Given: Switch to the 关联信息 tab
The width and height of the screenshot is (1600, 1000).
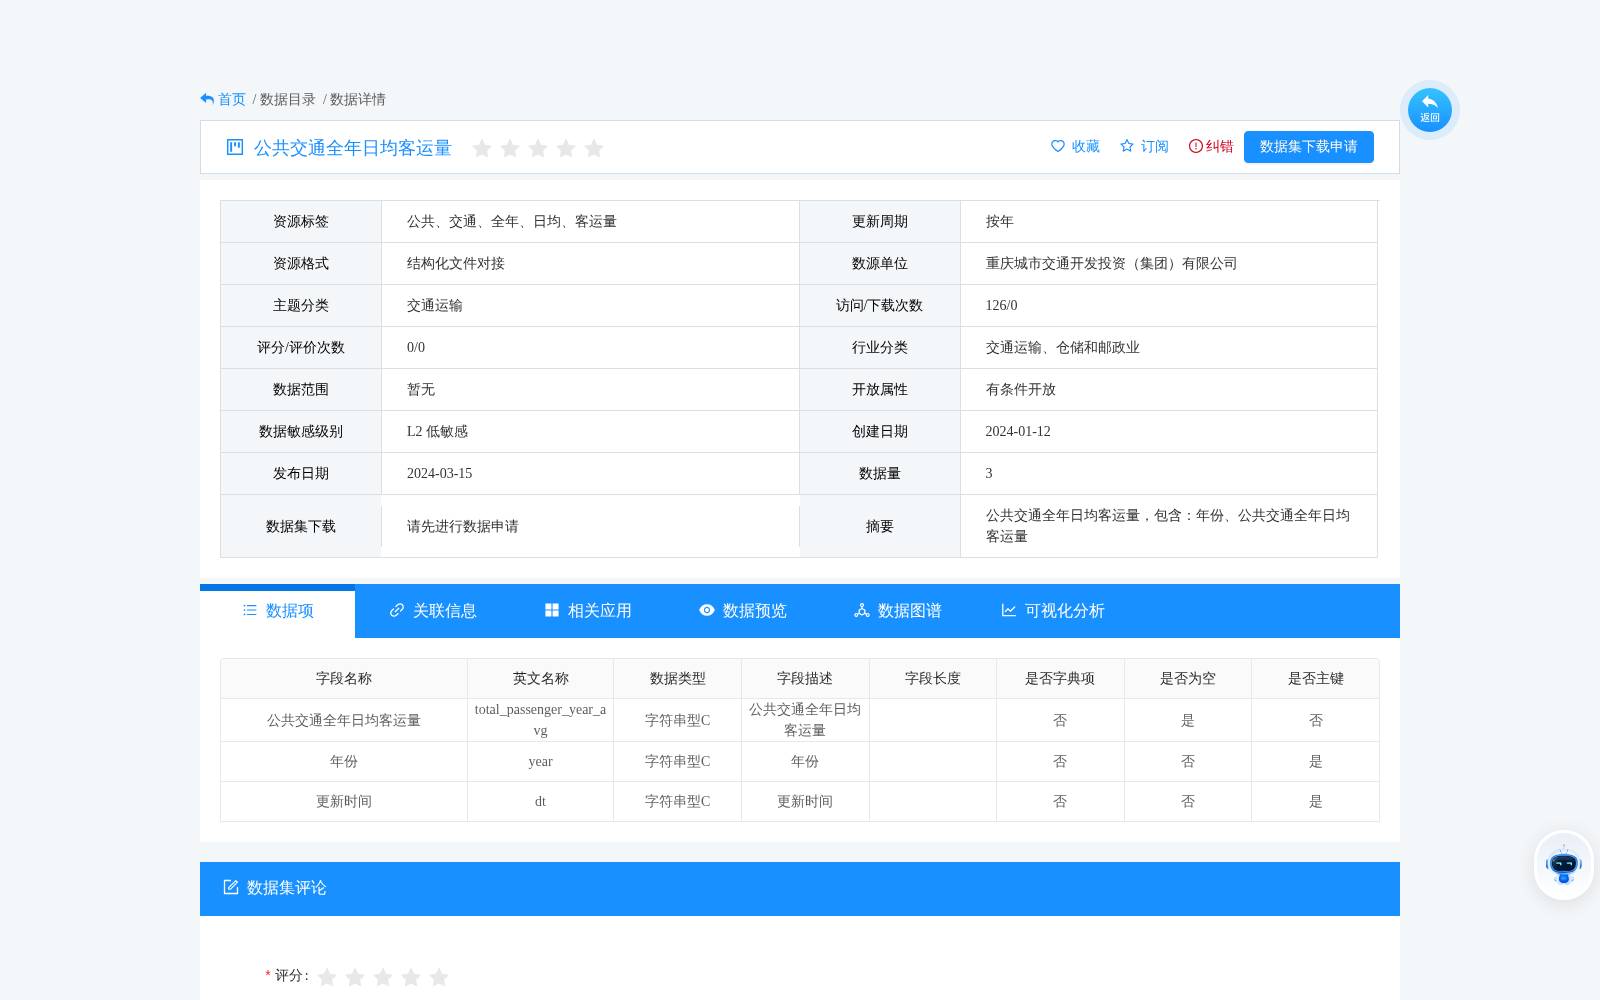Looking at the screenshot, I should 433,611.
